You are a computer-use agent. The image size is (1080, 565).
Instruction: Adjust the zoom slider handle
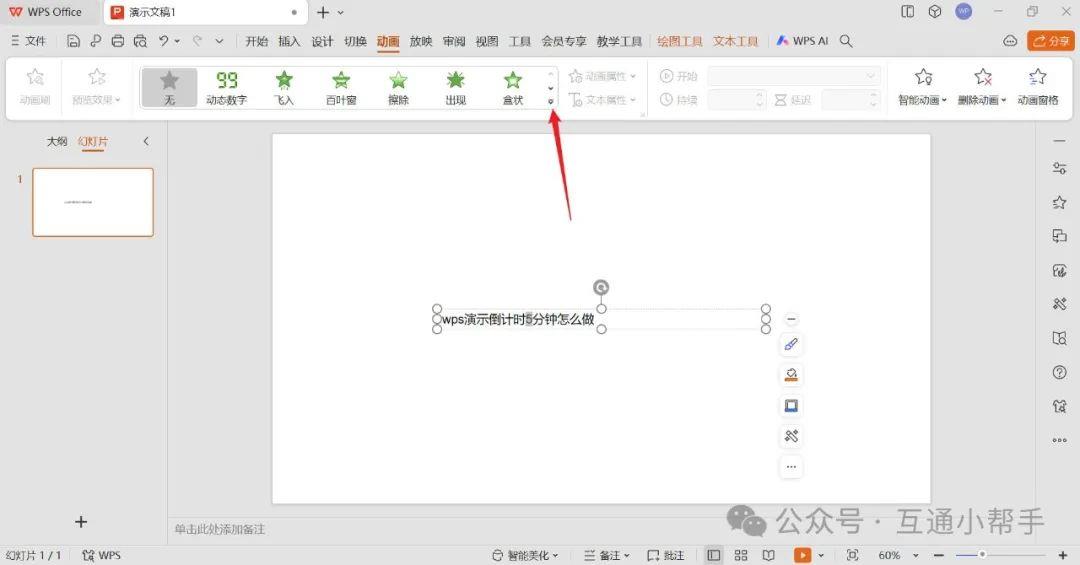coord(982,555)
